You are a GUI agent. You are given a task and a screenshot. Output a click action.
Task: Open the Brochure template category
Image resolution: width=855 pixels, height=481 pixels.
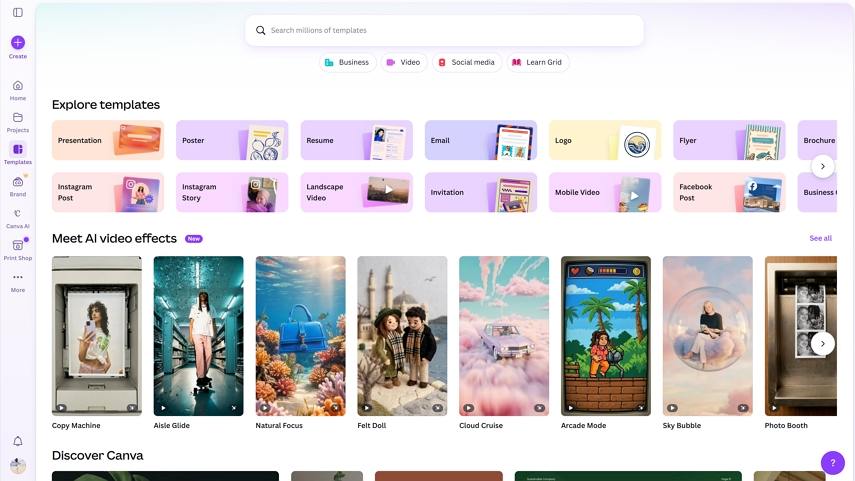tap(817, 140)
